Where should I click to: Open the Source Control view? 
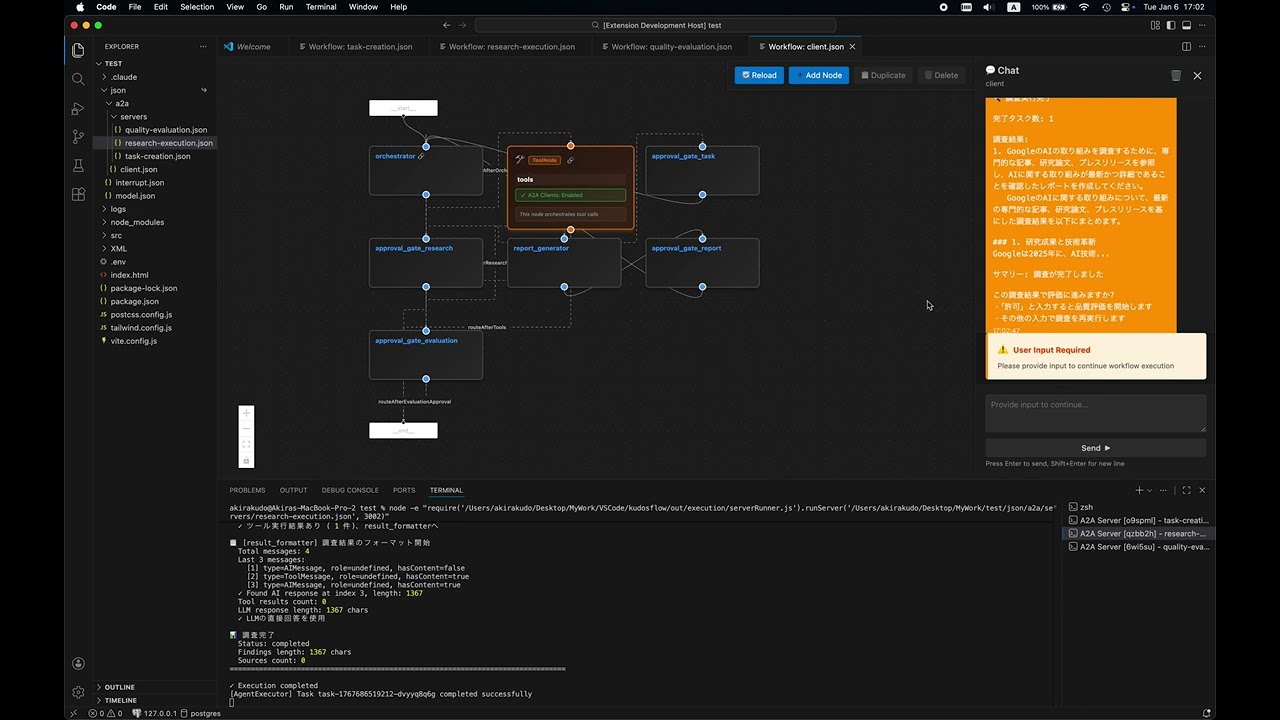[78, 137]
